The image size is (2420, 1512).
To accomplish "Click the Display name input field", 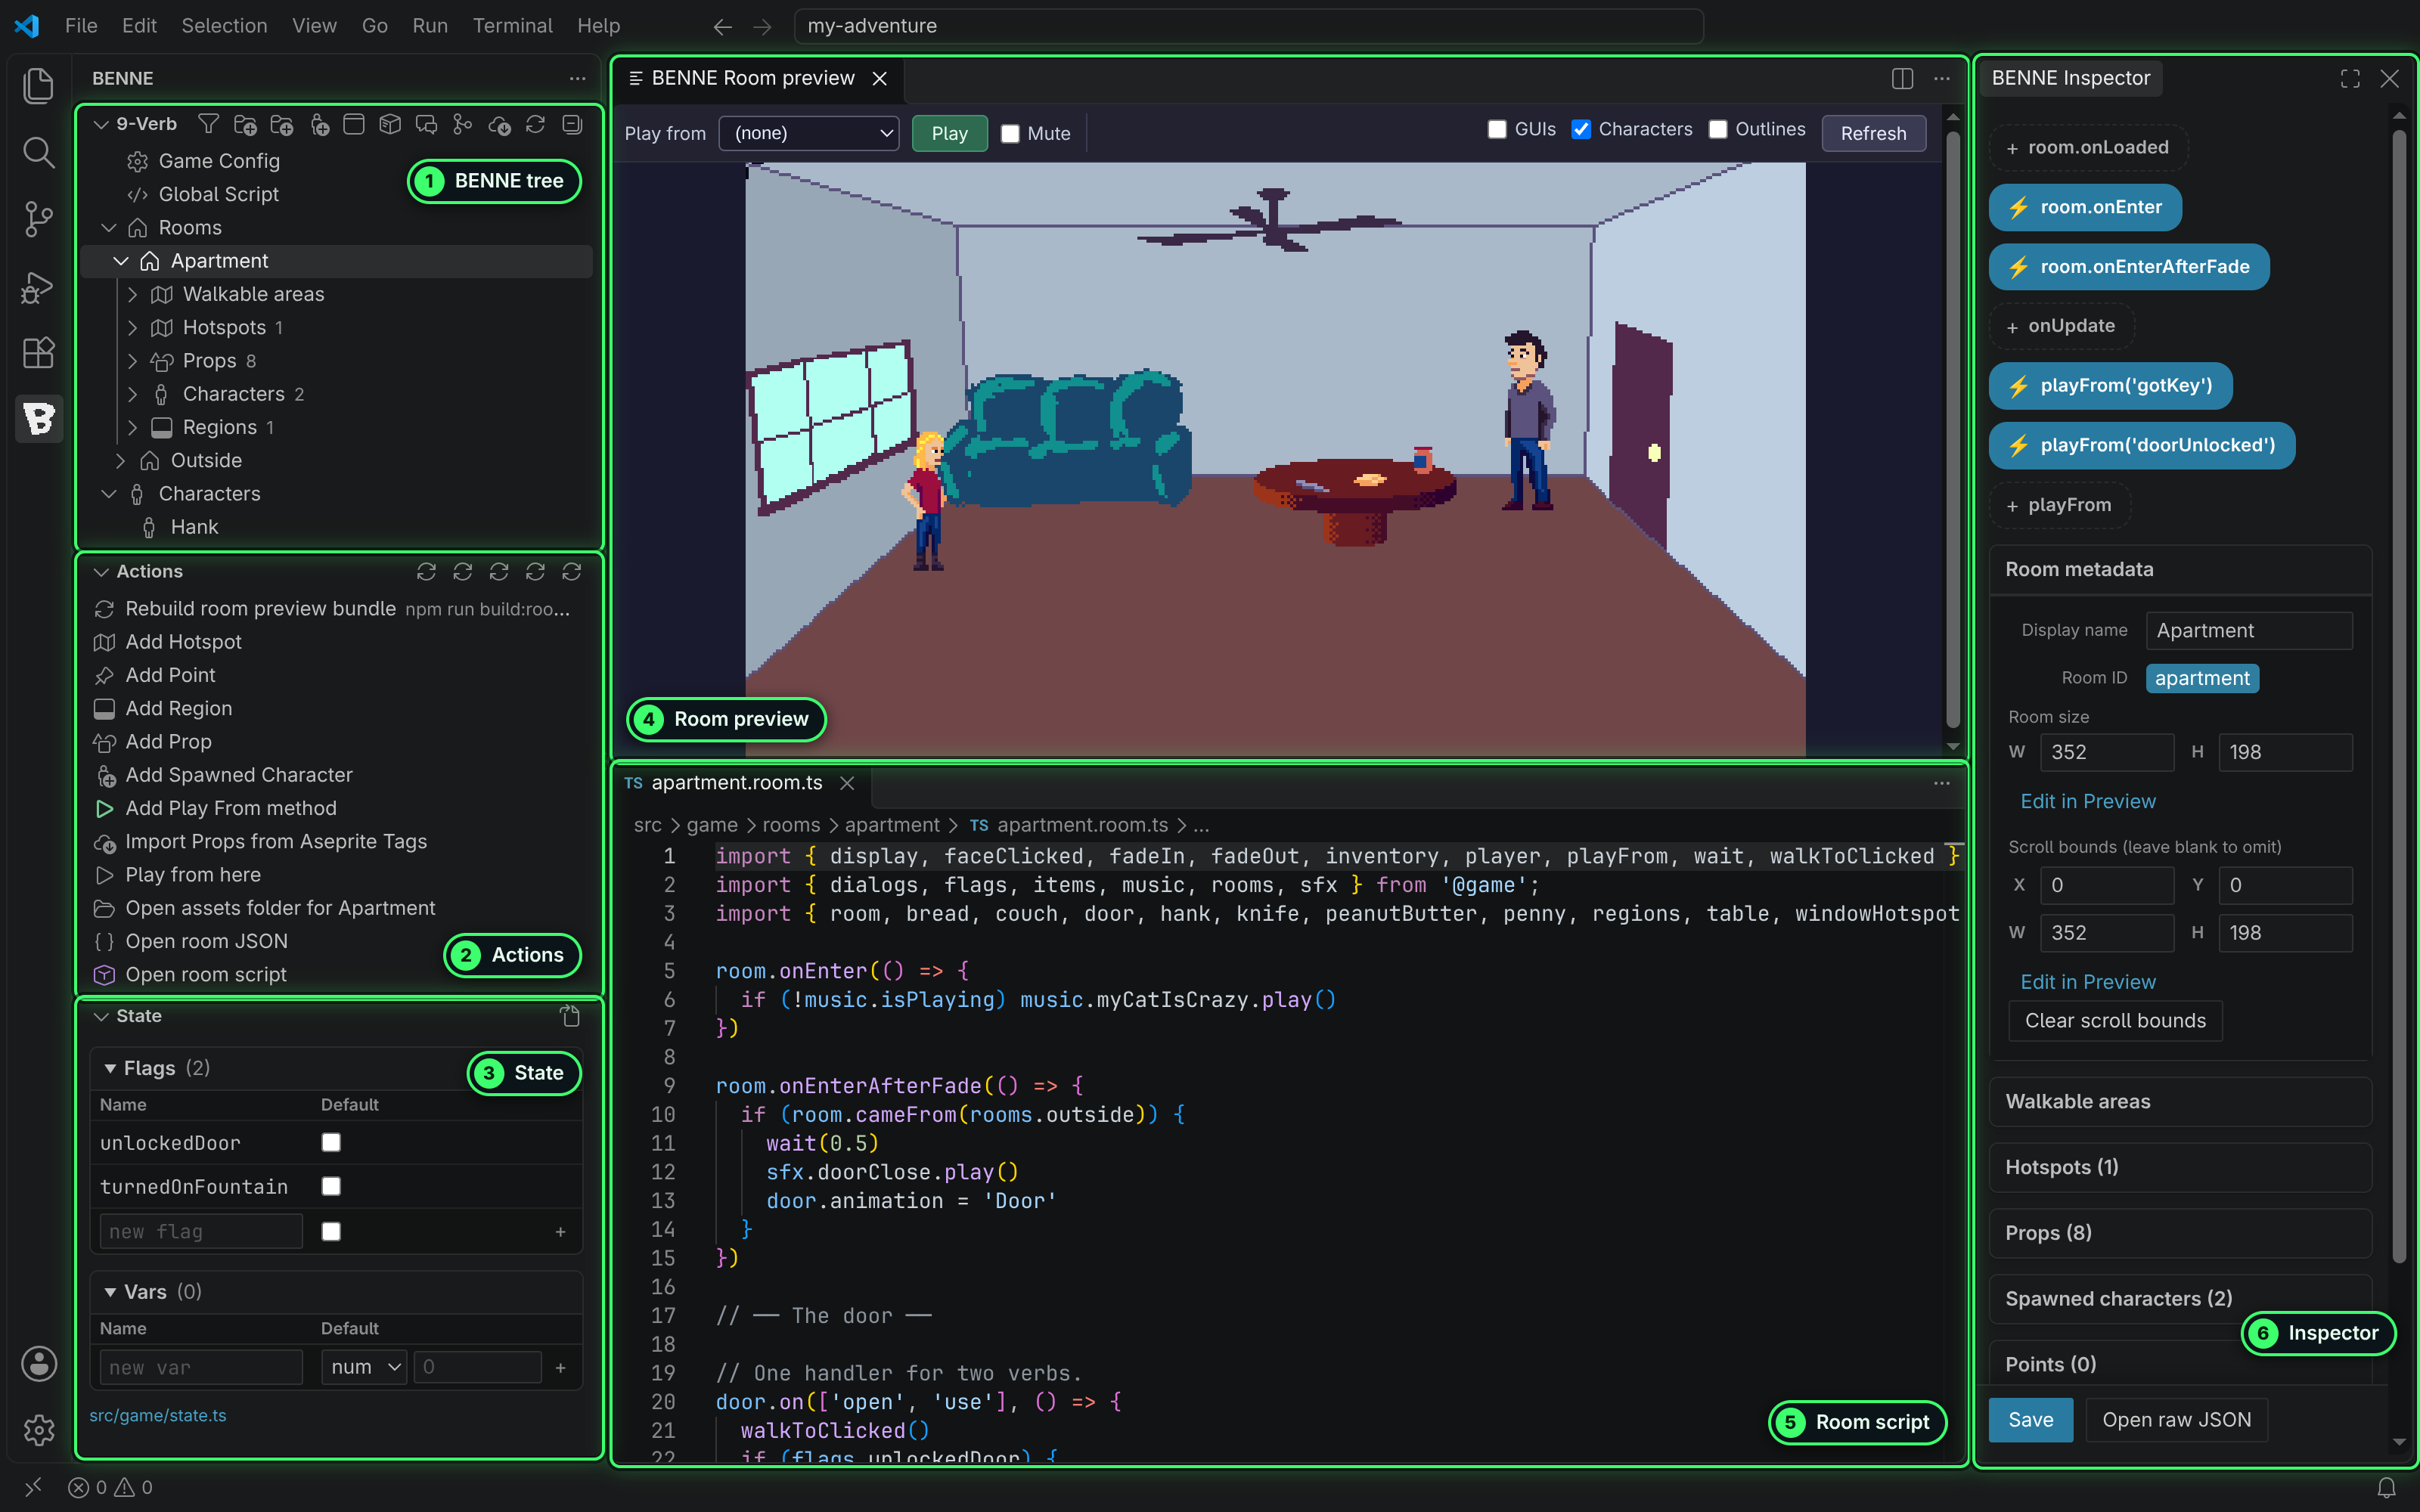I will tap(2249, 630).
